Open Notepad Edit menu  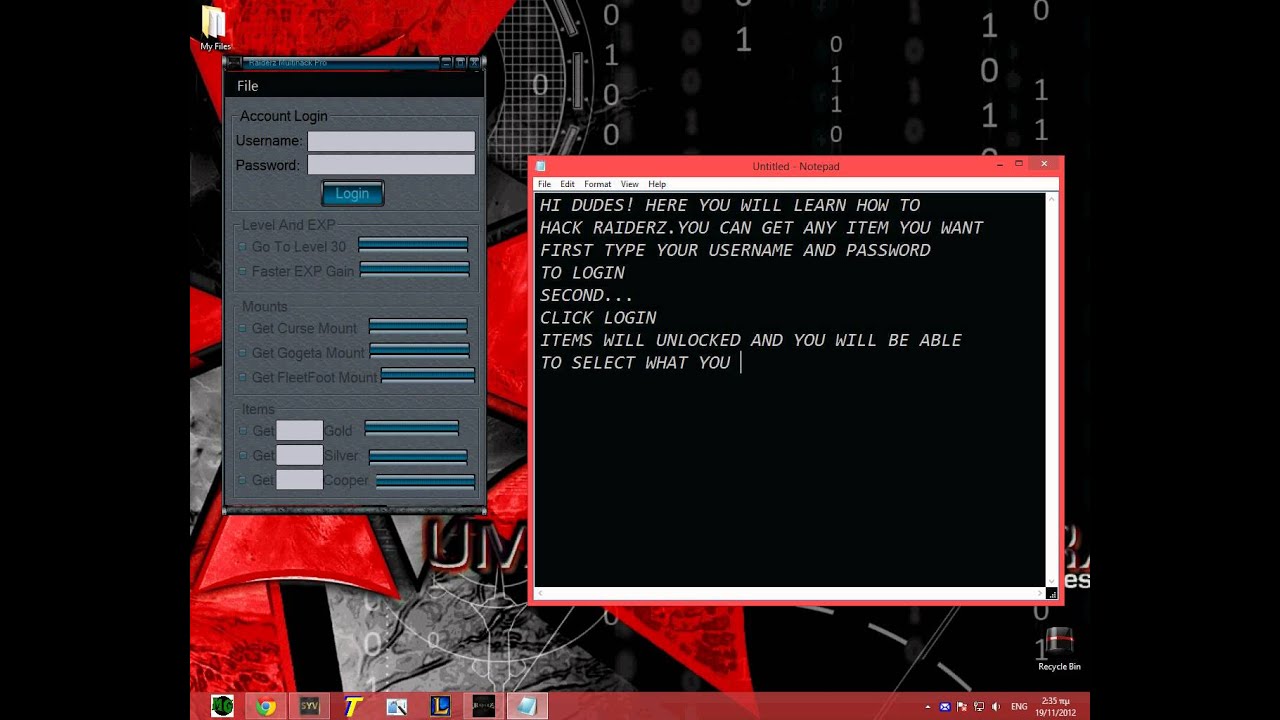[x=567, y=184]
